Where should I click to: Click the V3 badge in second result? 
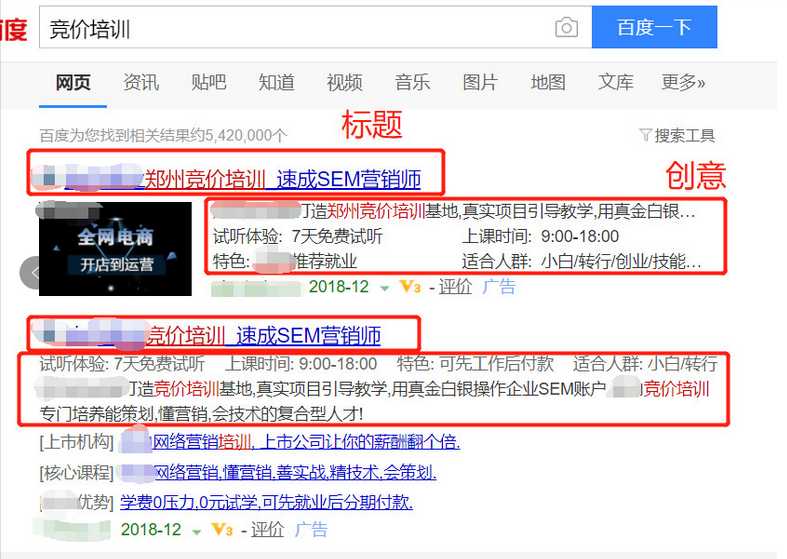(222, 530)
